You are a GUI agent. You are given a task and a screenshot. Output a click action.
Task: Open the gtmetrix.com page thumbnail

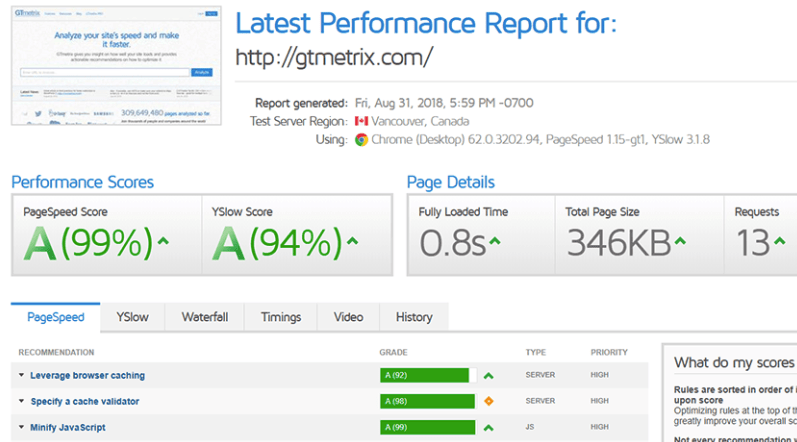coord(116,66)
